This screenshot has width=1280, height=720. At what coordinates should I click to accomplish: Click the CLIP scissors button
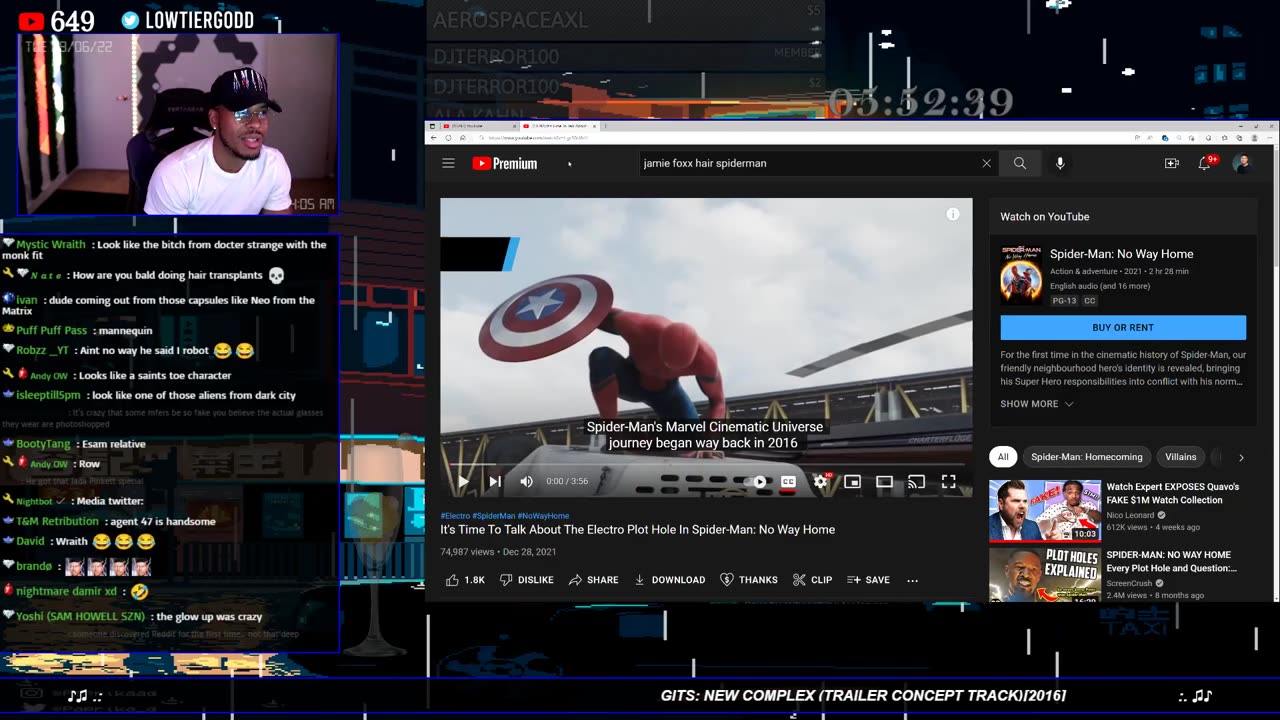click(812, 580)
